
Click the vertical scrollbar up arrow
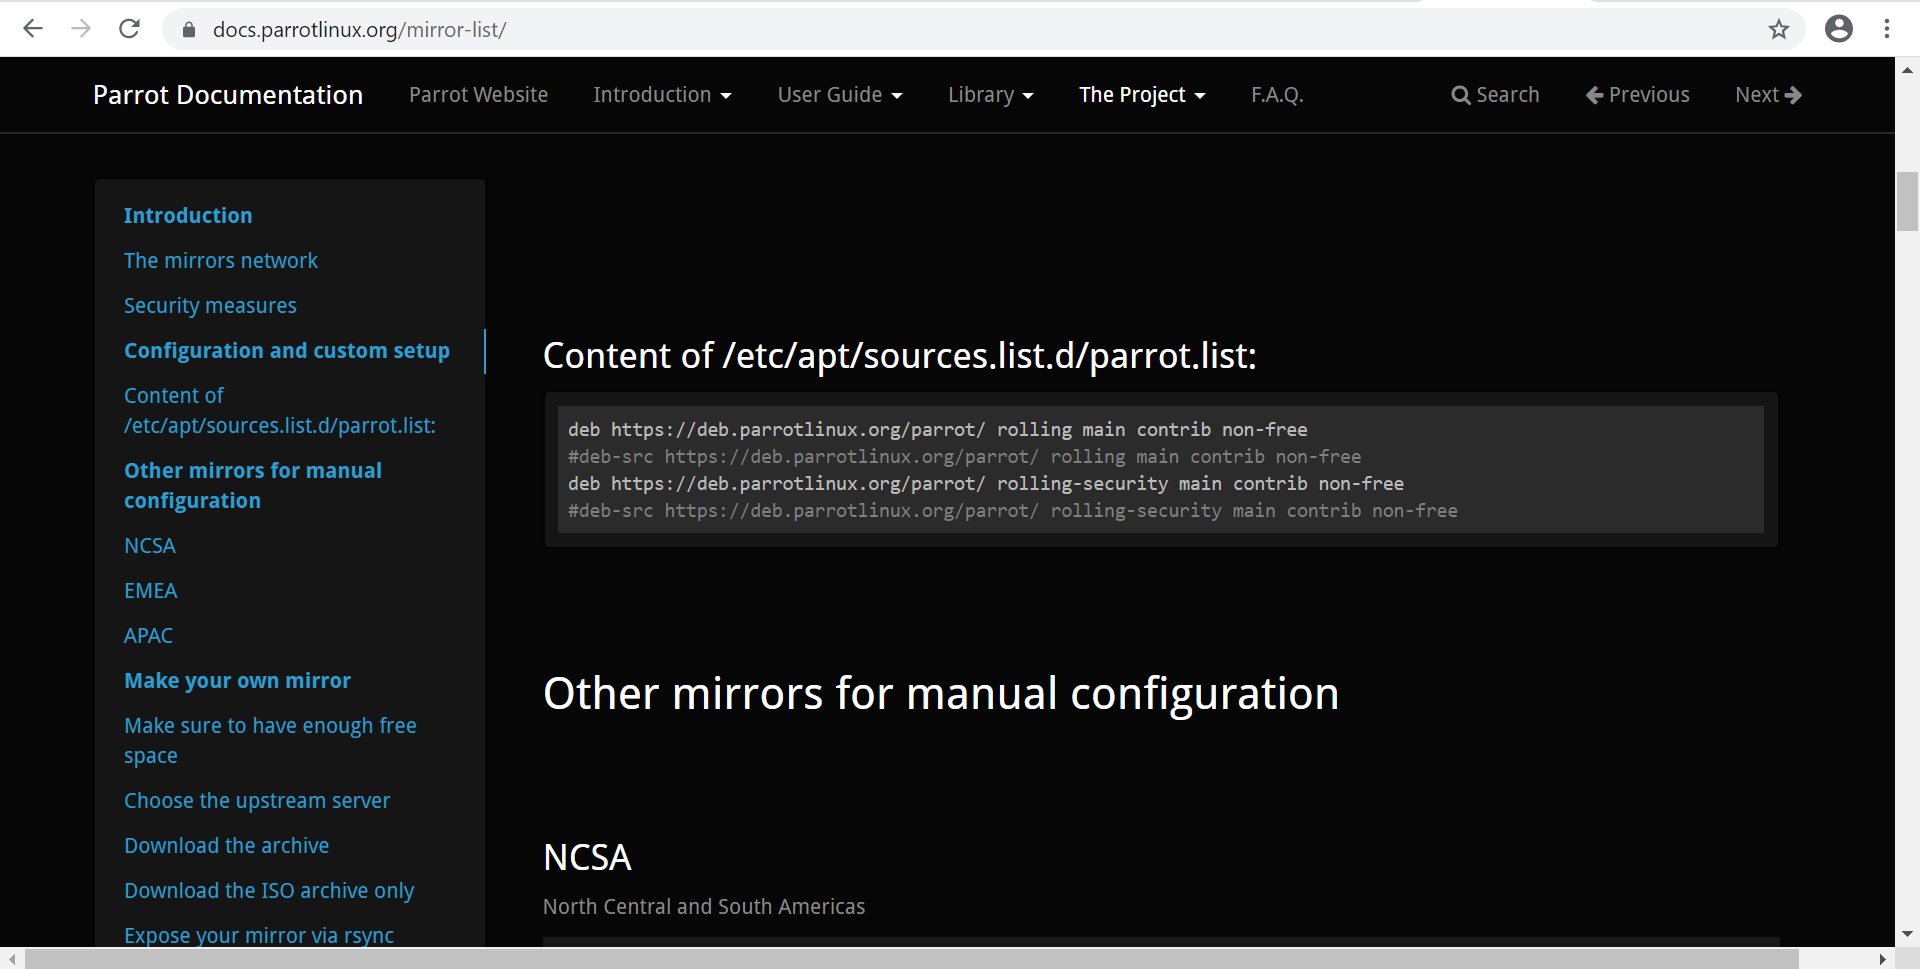click(x=1907, y=70)
